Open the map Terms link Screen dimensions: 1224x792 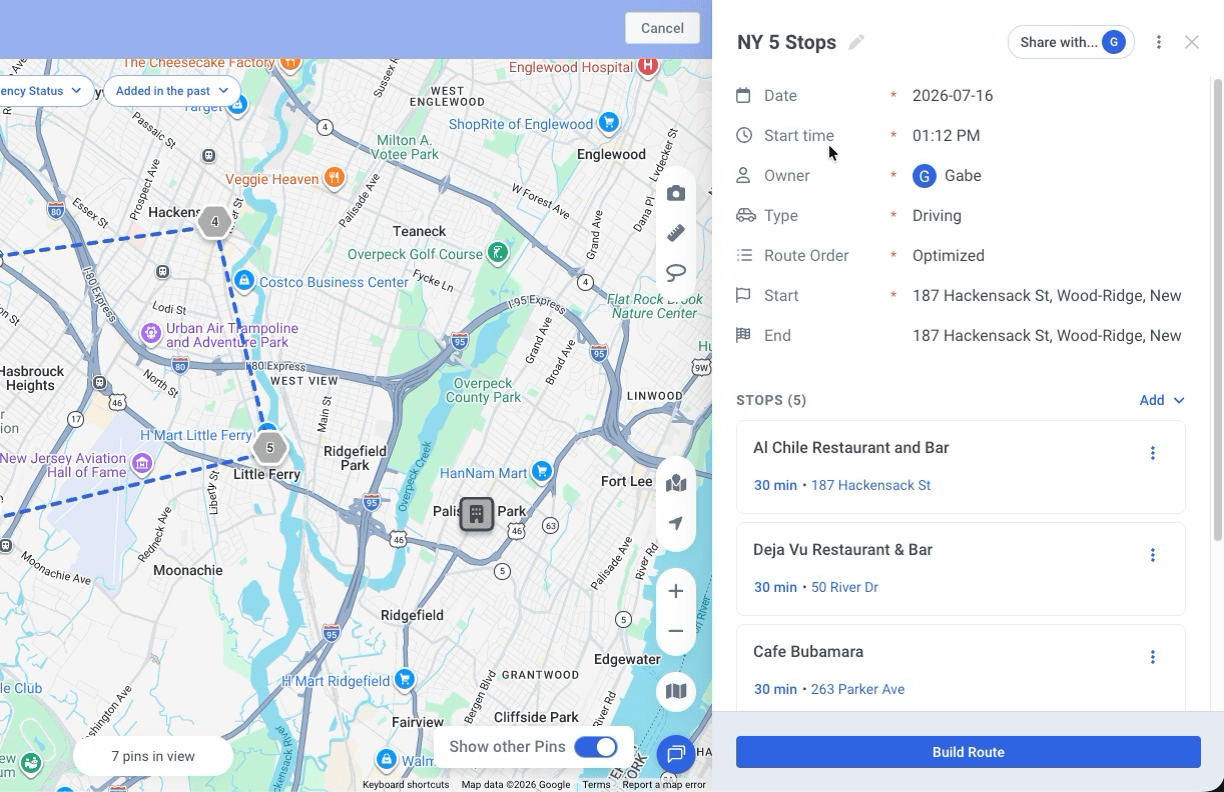click(x=596, y=785)
